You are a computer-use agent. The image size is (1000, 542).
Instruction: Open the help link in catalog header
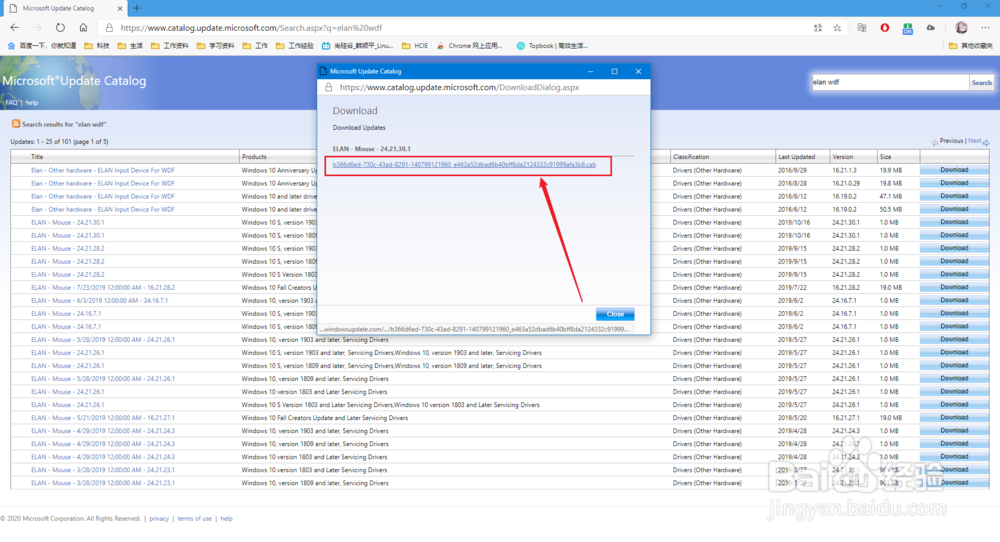(32, 103)
